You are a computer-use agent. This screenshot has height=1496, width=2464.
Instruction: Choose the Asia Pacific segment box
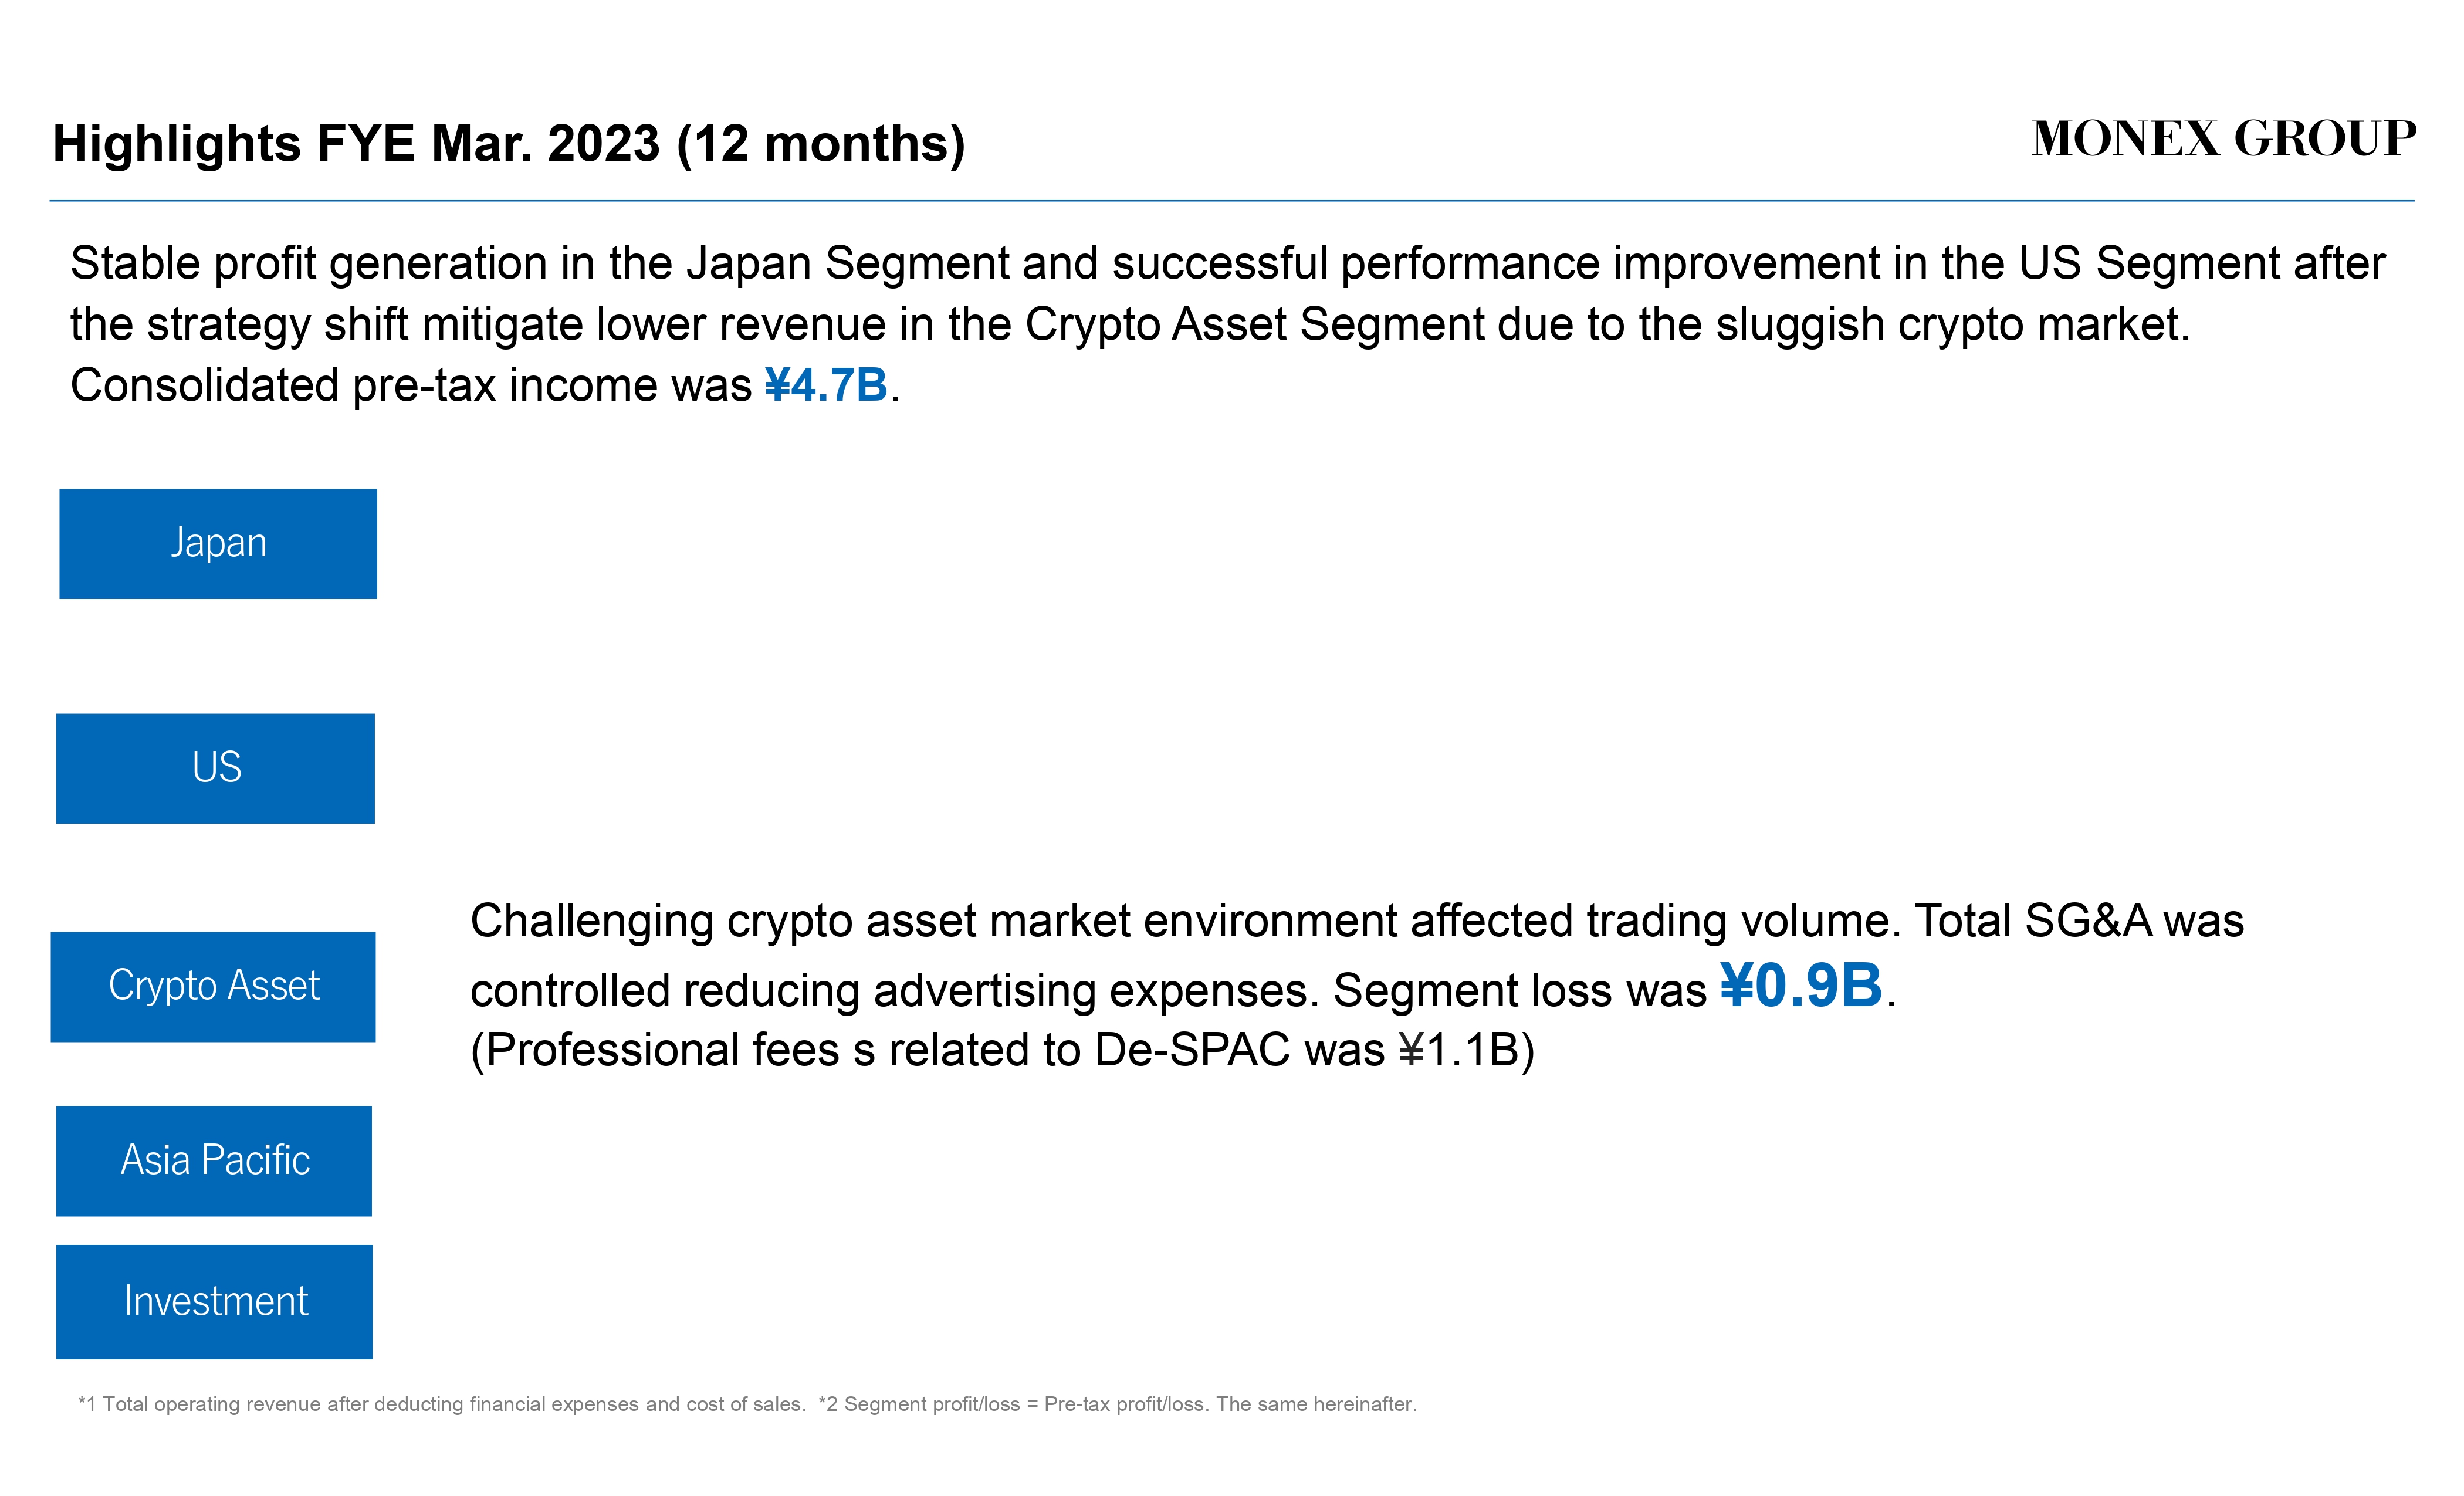point(214,1161)
